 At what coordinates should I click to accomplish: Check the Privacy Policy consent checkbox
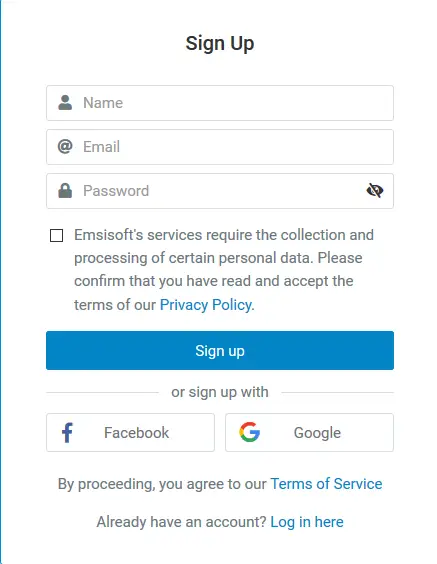tap(56, 236)
